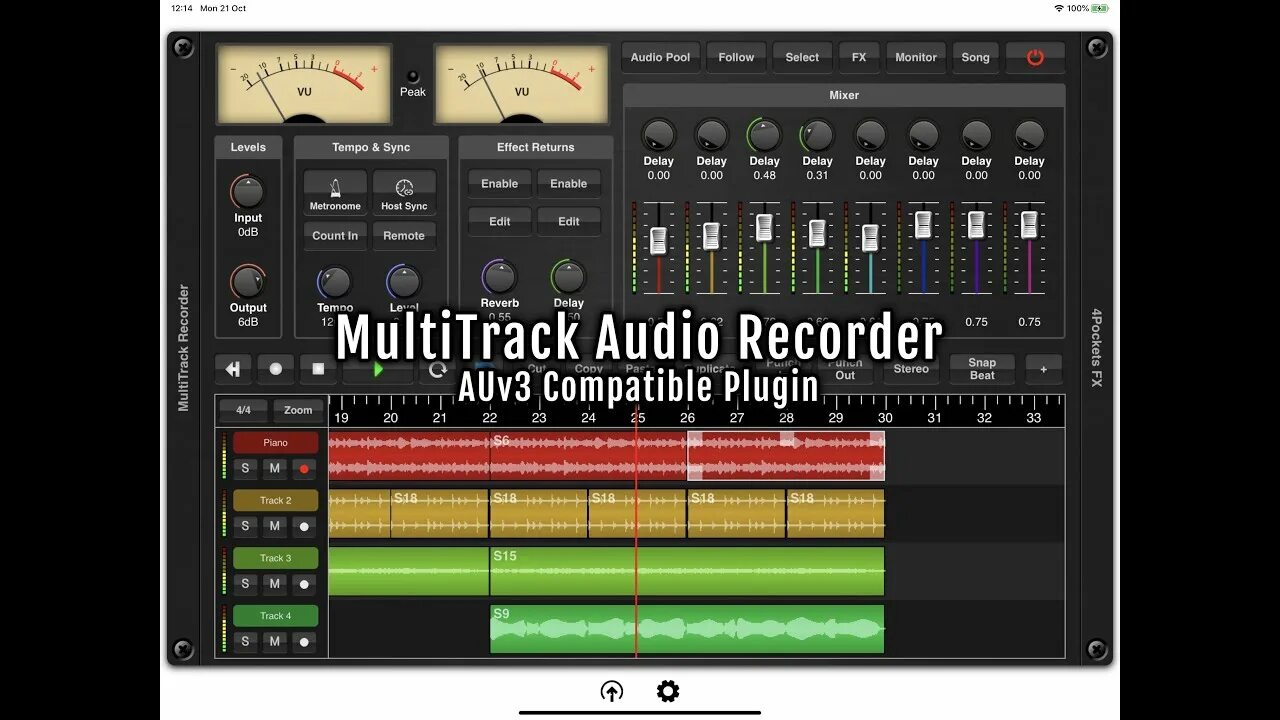Mute Track 4
Viewport: 1280px width, 720px height.
pos(275,642)
